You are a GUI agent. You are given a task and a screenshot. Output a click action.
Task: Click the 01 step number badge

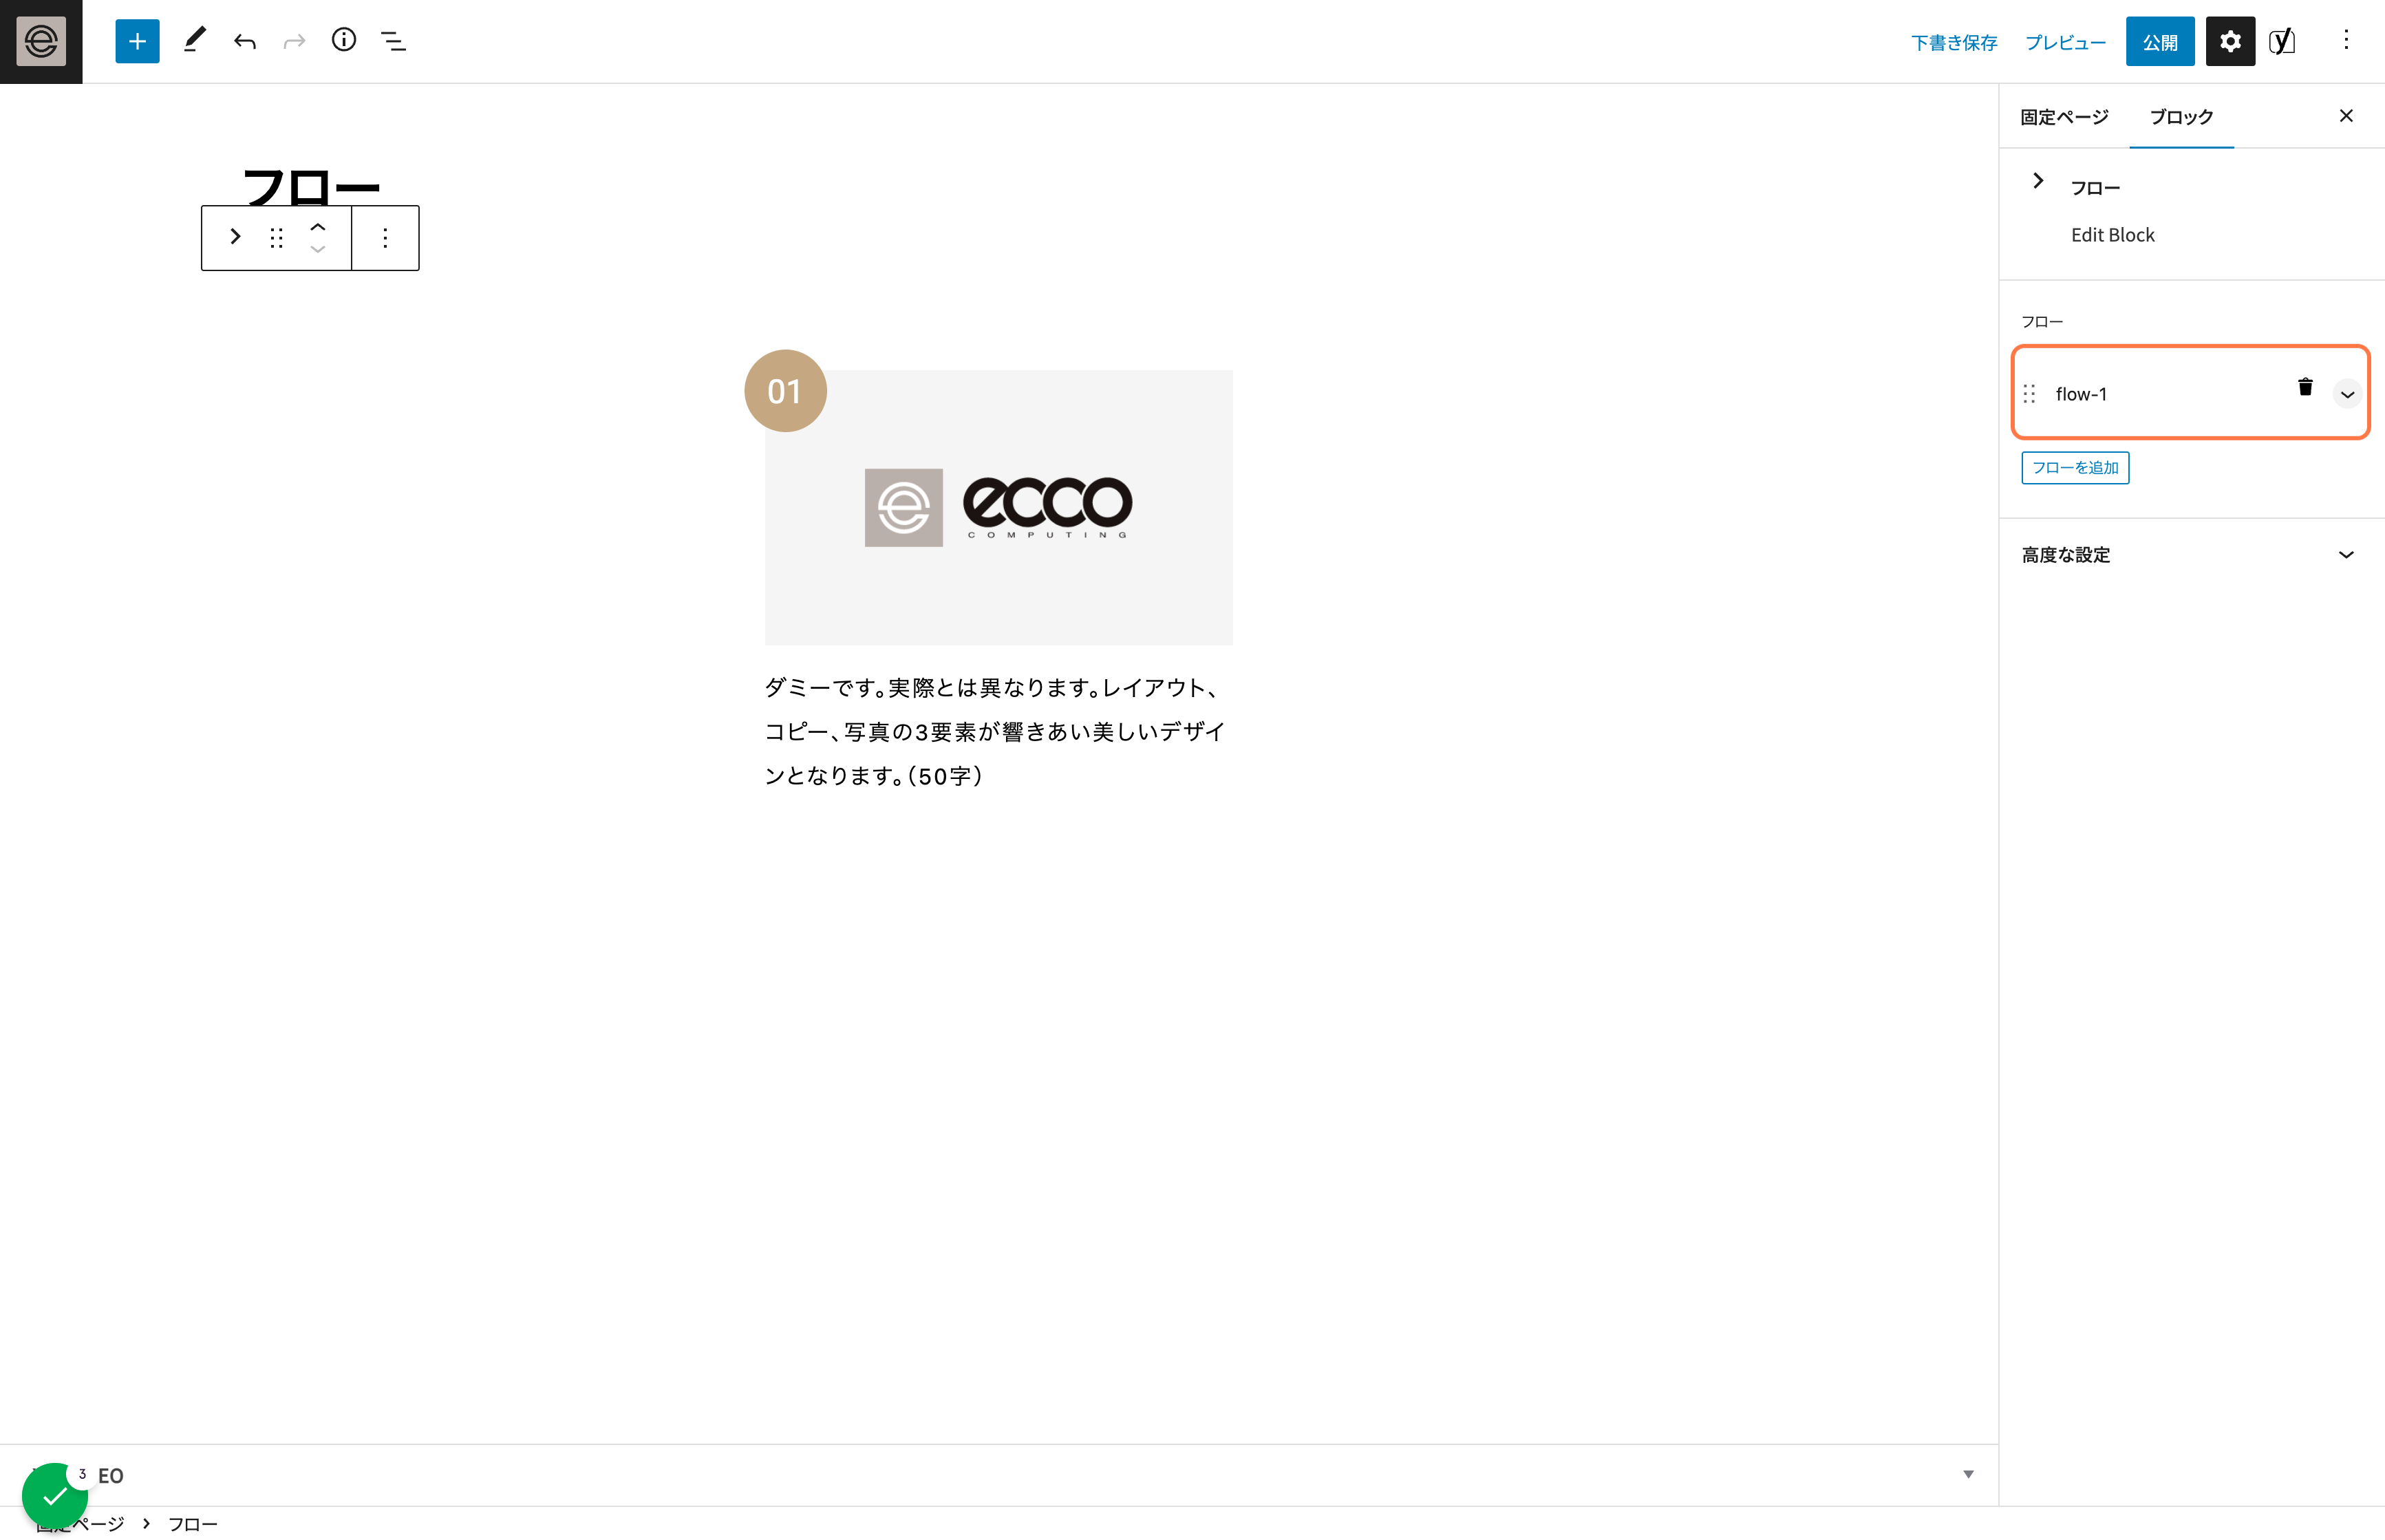click(x=785, y=391)
